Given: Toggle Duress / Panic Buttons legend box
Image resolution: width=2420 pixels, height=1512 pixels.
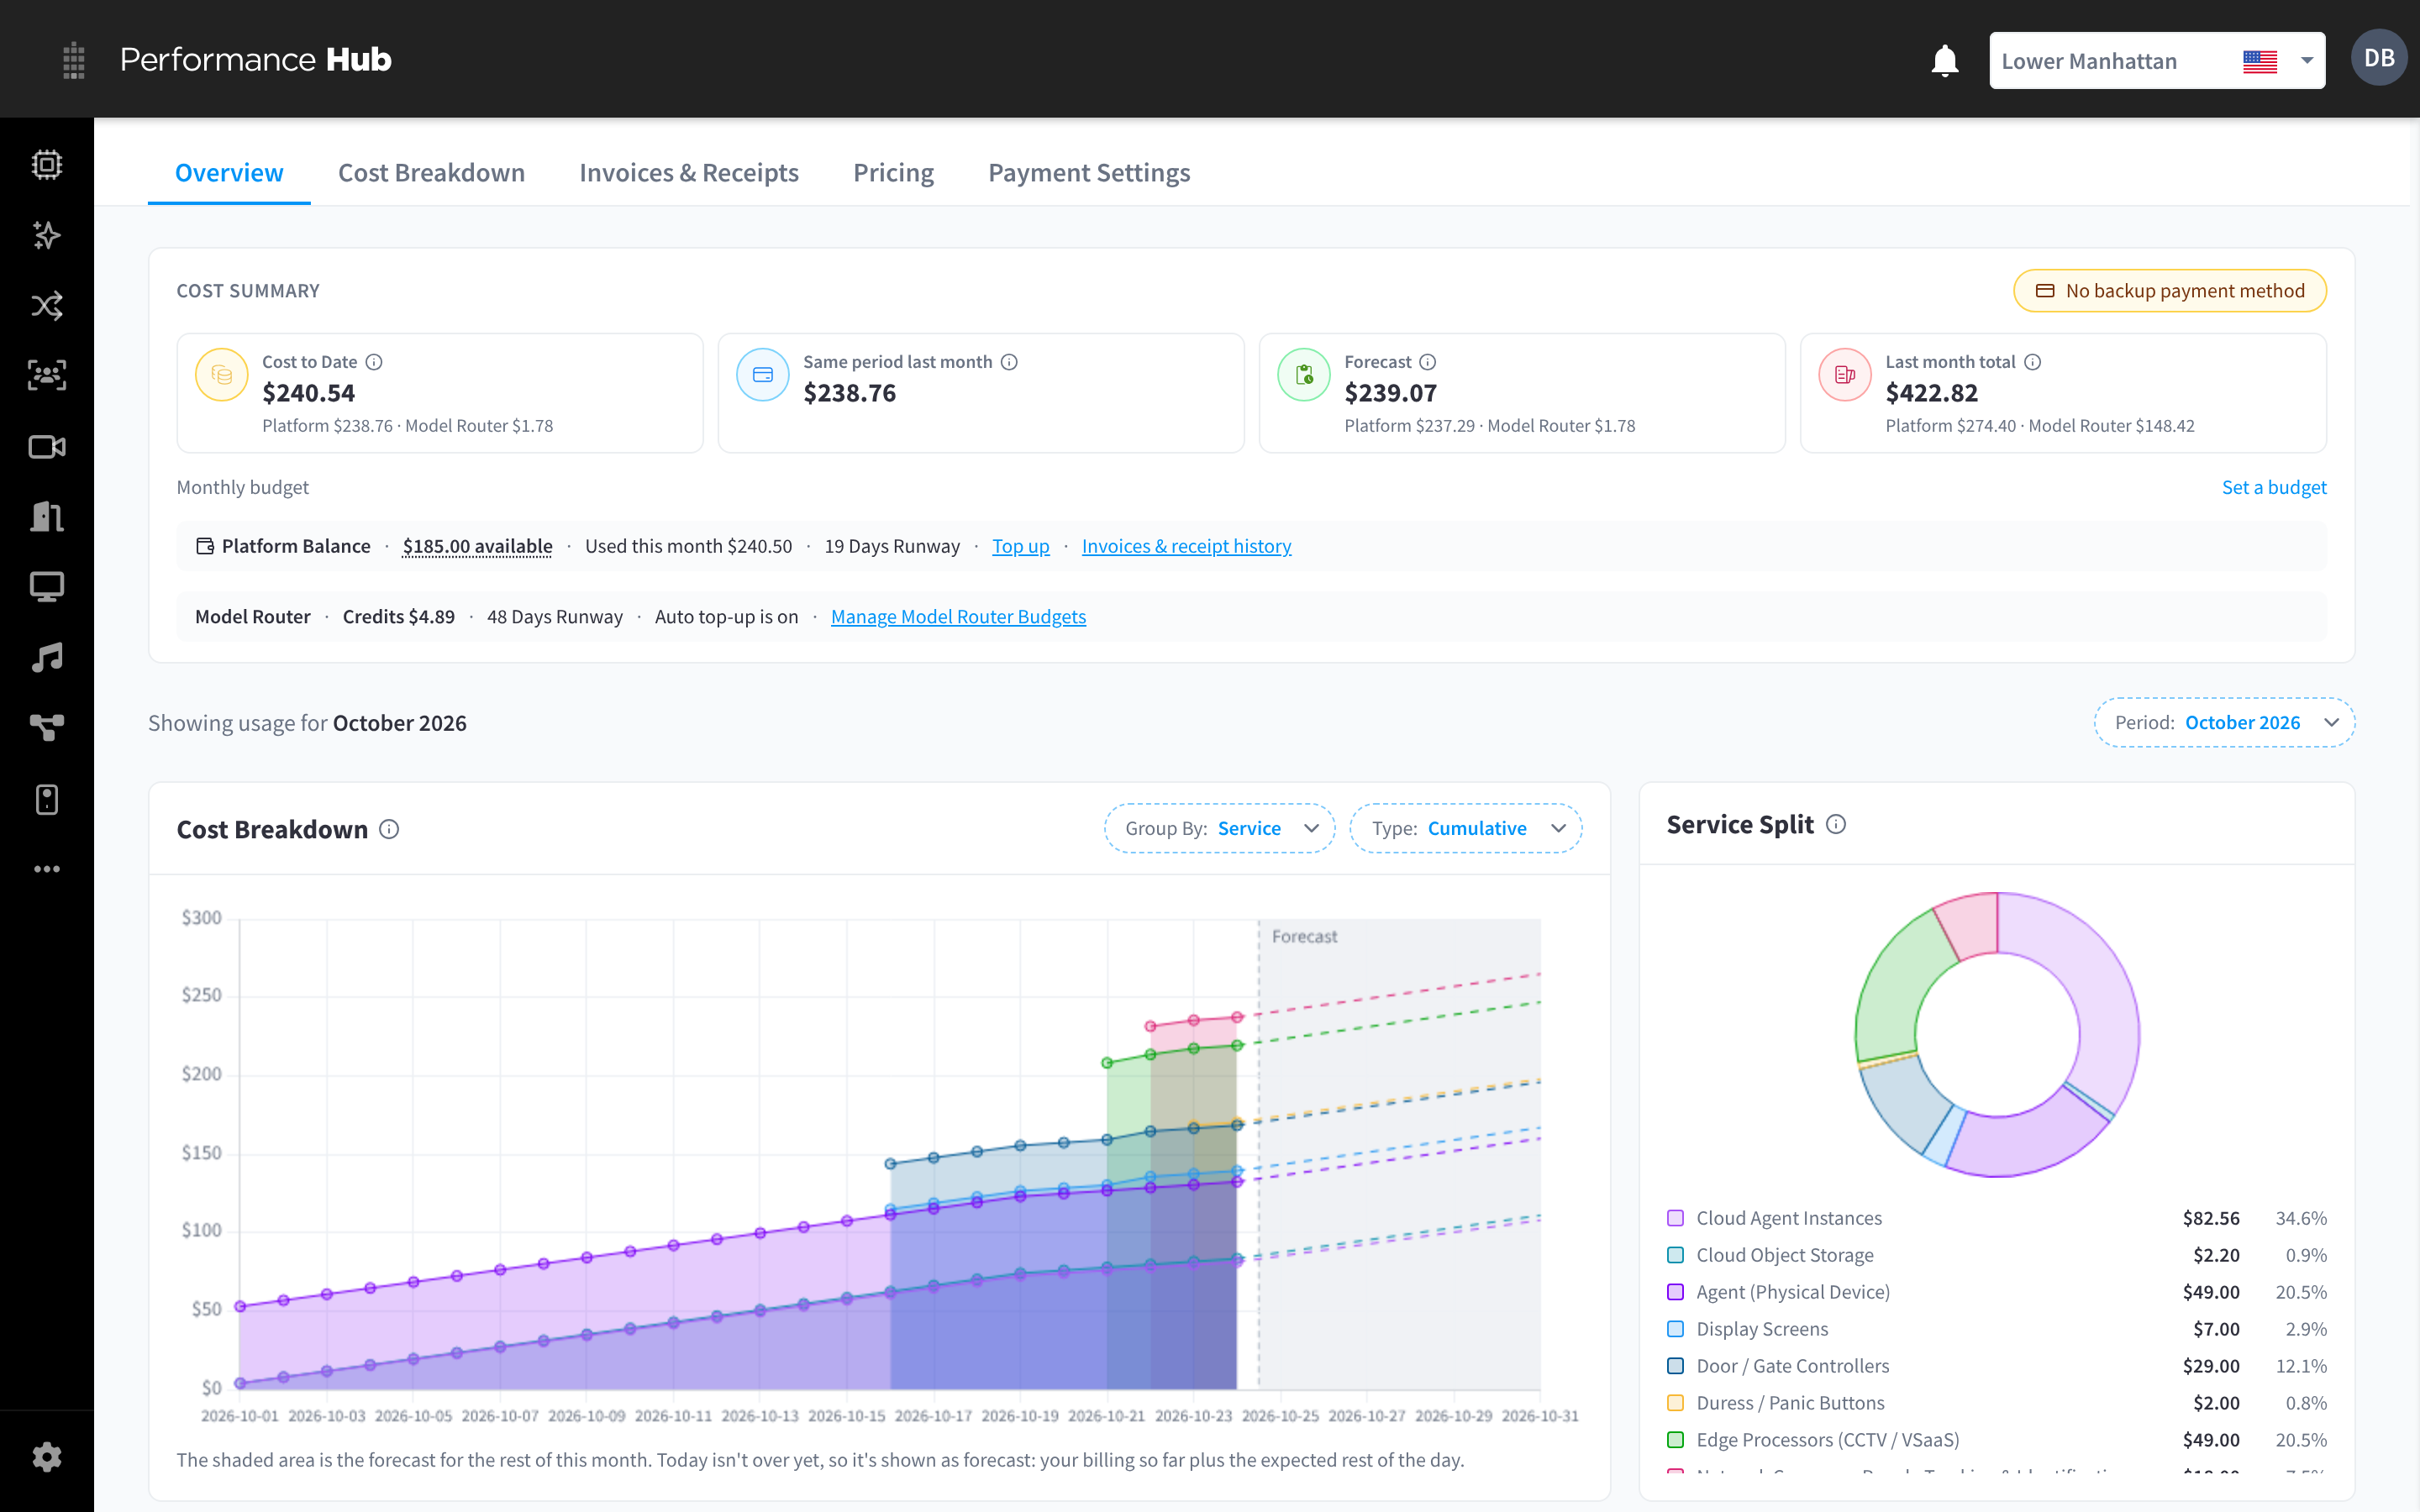Looking at the screenshot, I should point(1676,1403).
